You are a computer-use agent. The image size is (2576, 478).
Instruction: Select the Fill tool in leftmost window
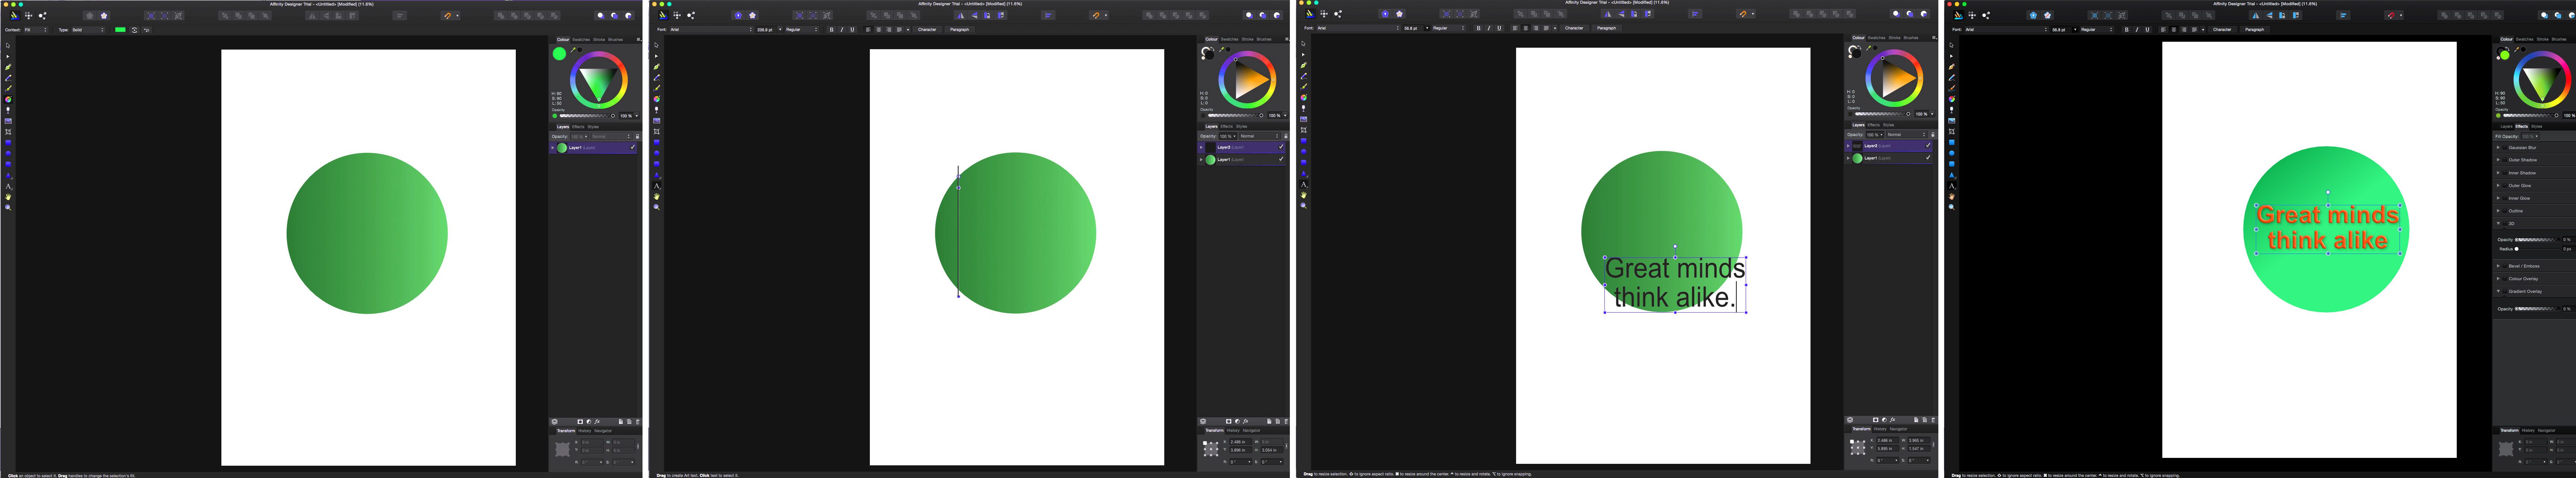8,99
